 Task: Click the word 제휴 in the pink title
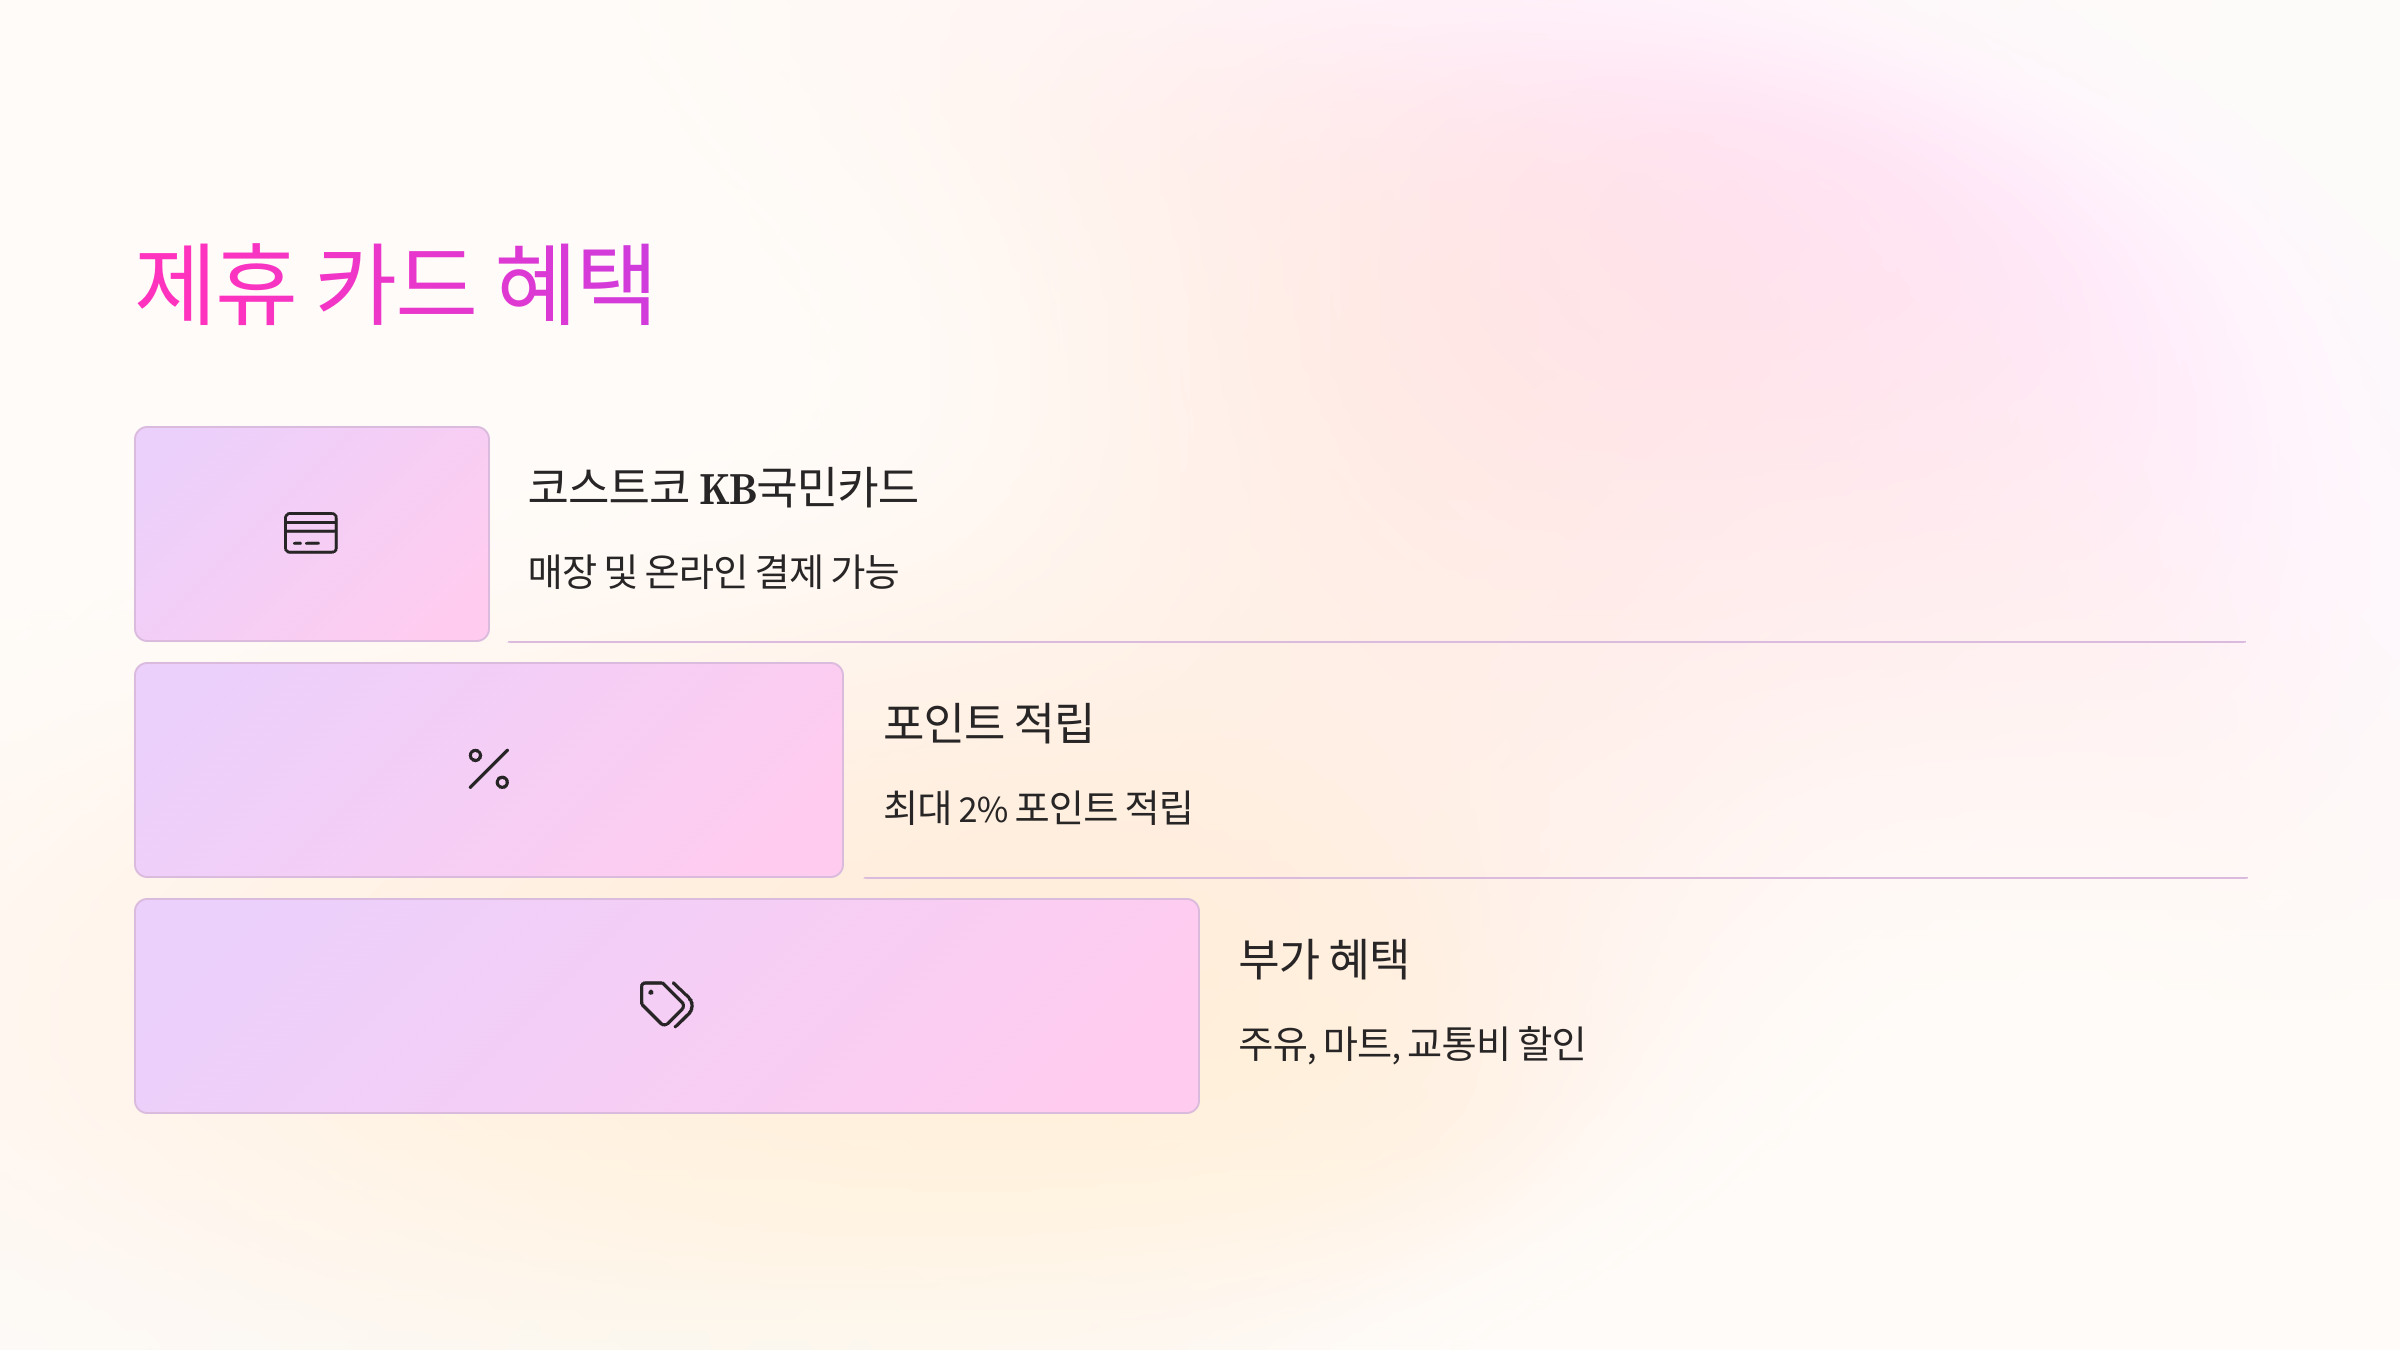point(215,285)
